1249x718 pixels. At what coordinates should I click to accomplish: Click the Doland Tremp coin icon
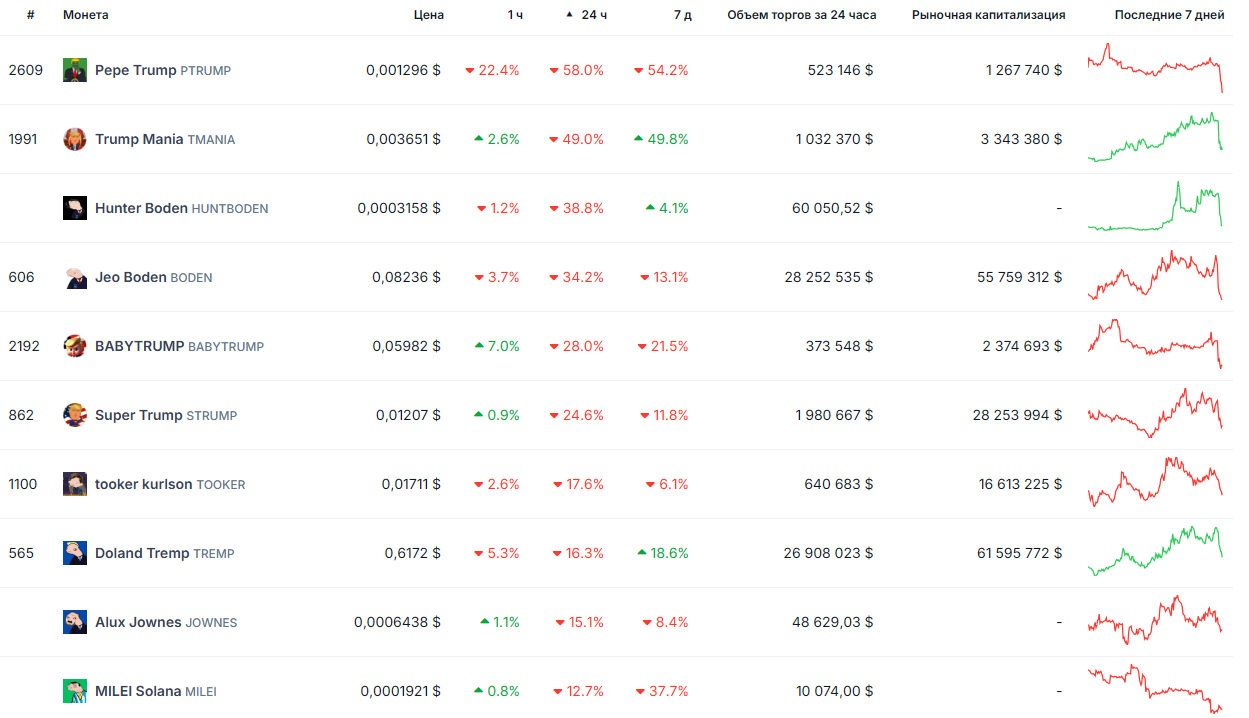click(x=75, y=553)
